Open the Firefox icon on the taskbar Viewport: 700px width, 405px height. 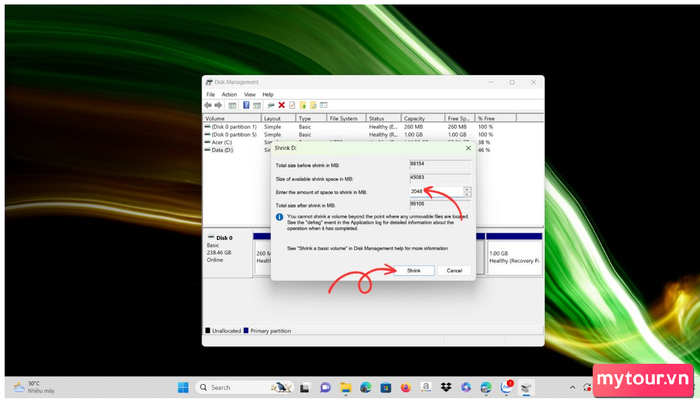pos(404,387)
